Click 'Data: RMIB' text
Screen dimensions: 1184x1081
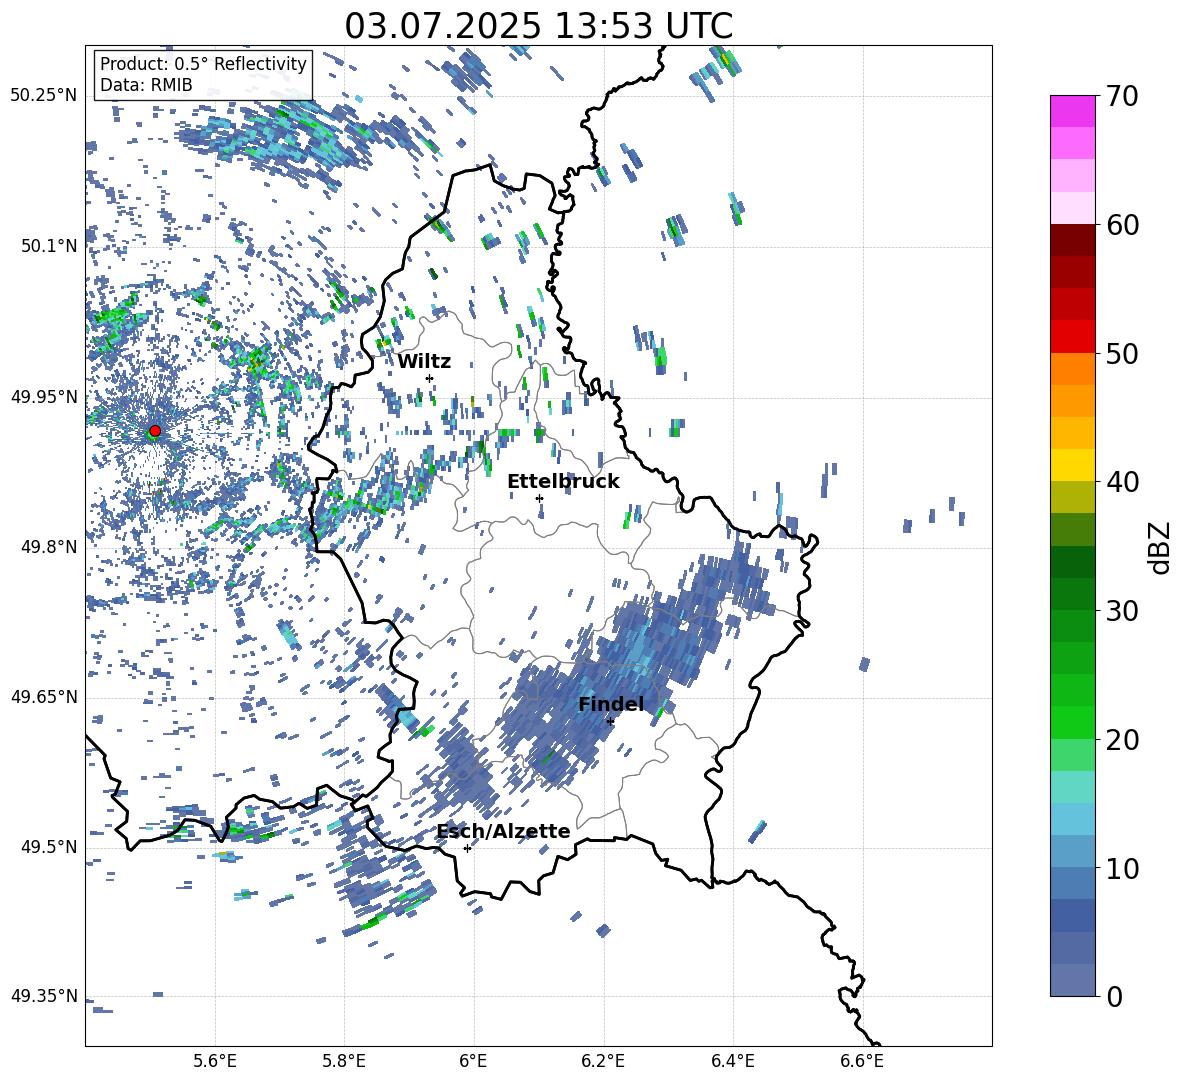click(146, 85)
